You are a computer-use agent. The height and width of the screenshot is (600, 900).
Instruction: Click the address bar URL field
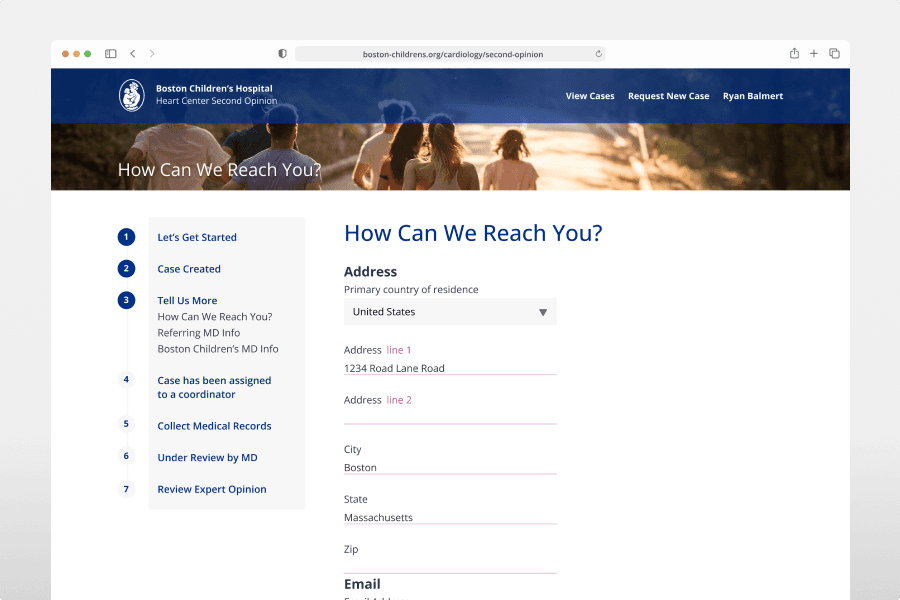450,54
